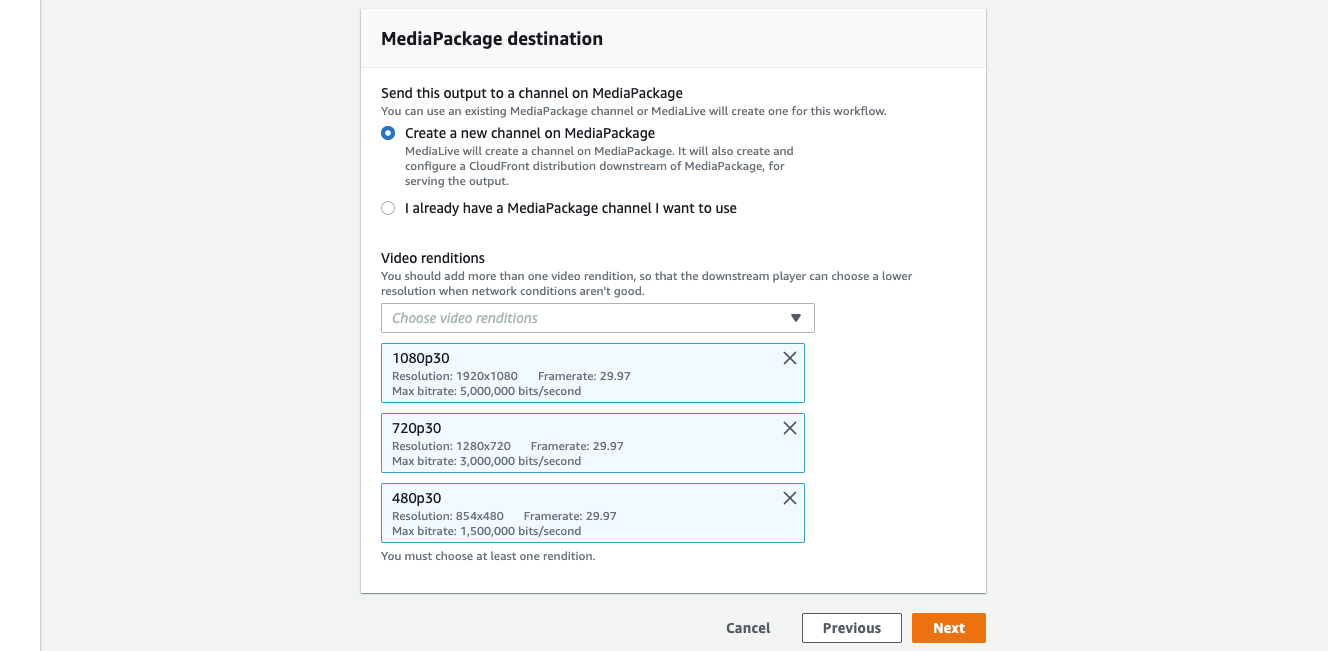
Task: Choose 'I already have a MediaPackage channel' radio
Action: pos(388,208)
